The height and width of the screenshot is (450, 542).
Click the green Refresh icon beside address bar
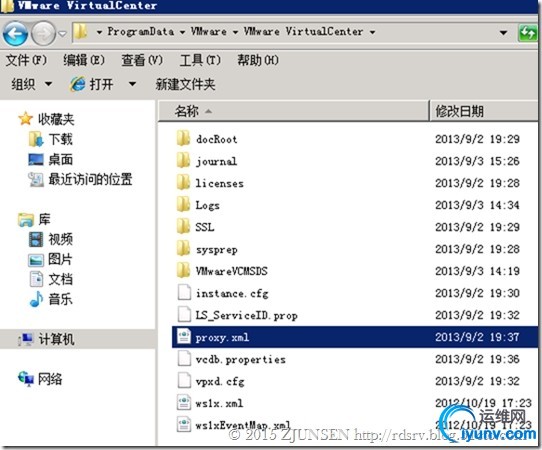pos(528,33)
